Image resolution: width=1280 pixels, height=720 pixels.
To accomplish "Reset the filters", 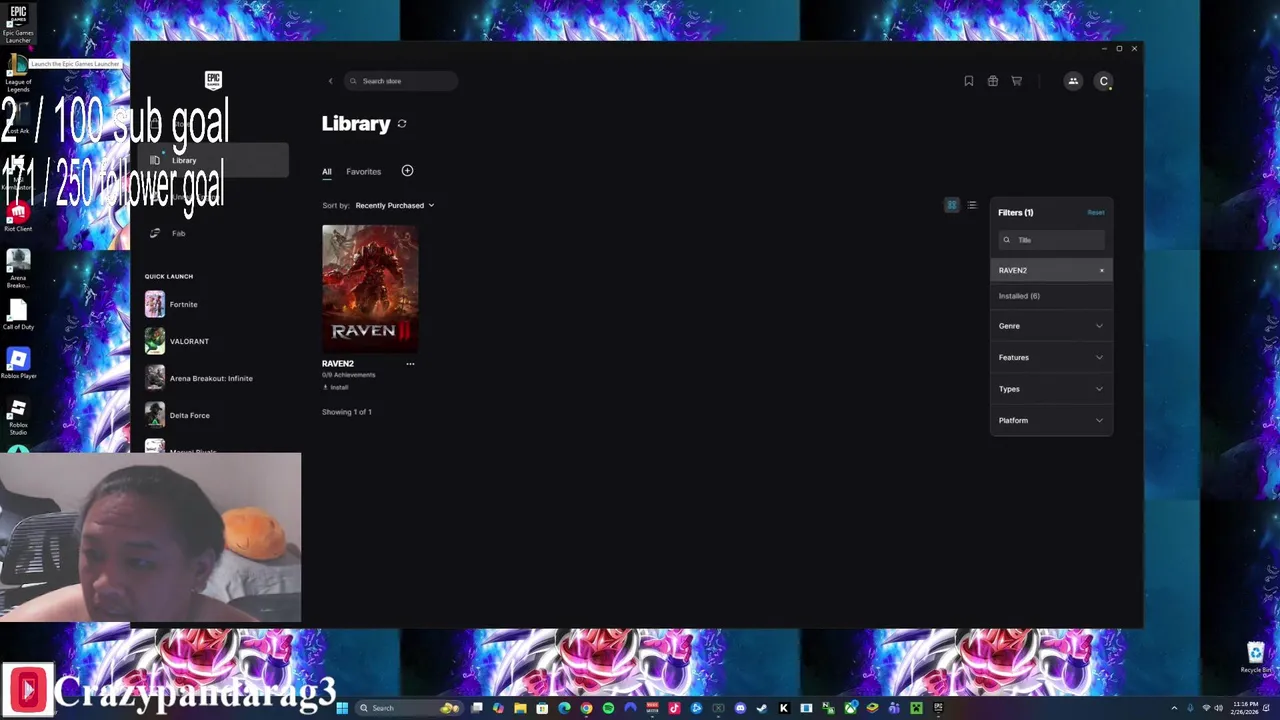I will (x=1096, y=212).
